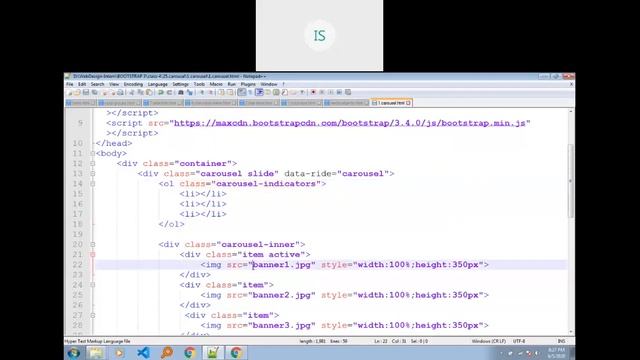
Task: Open the Search menu
Action: click(x=98, y=84)
